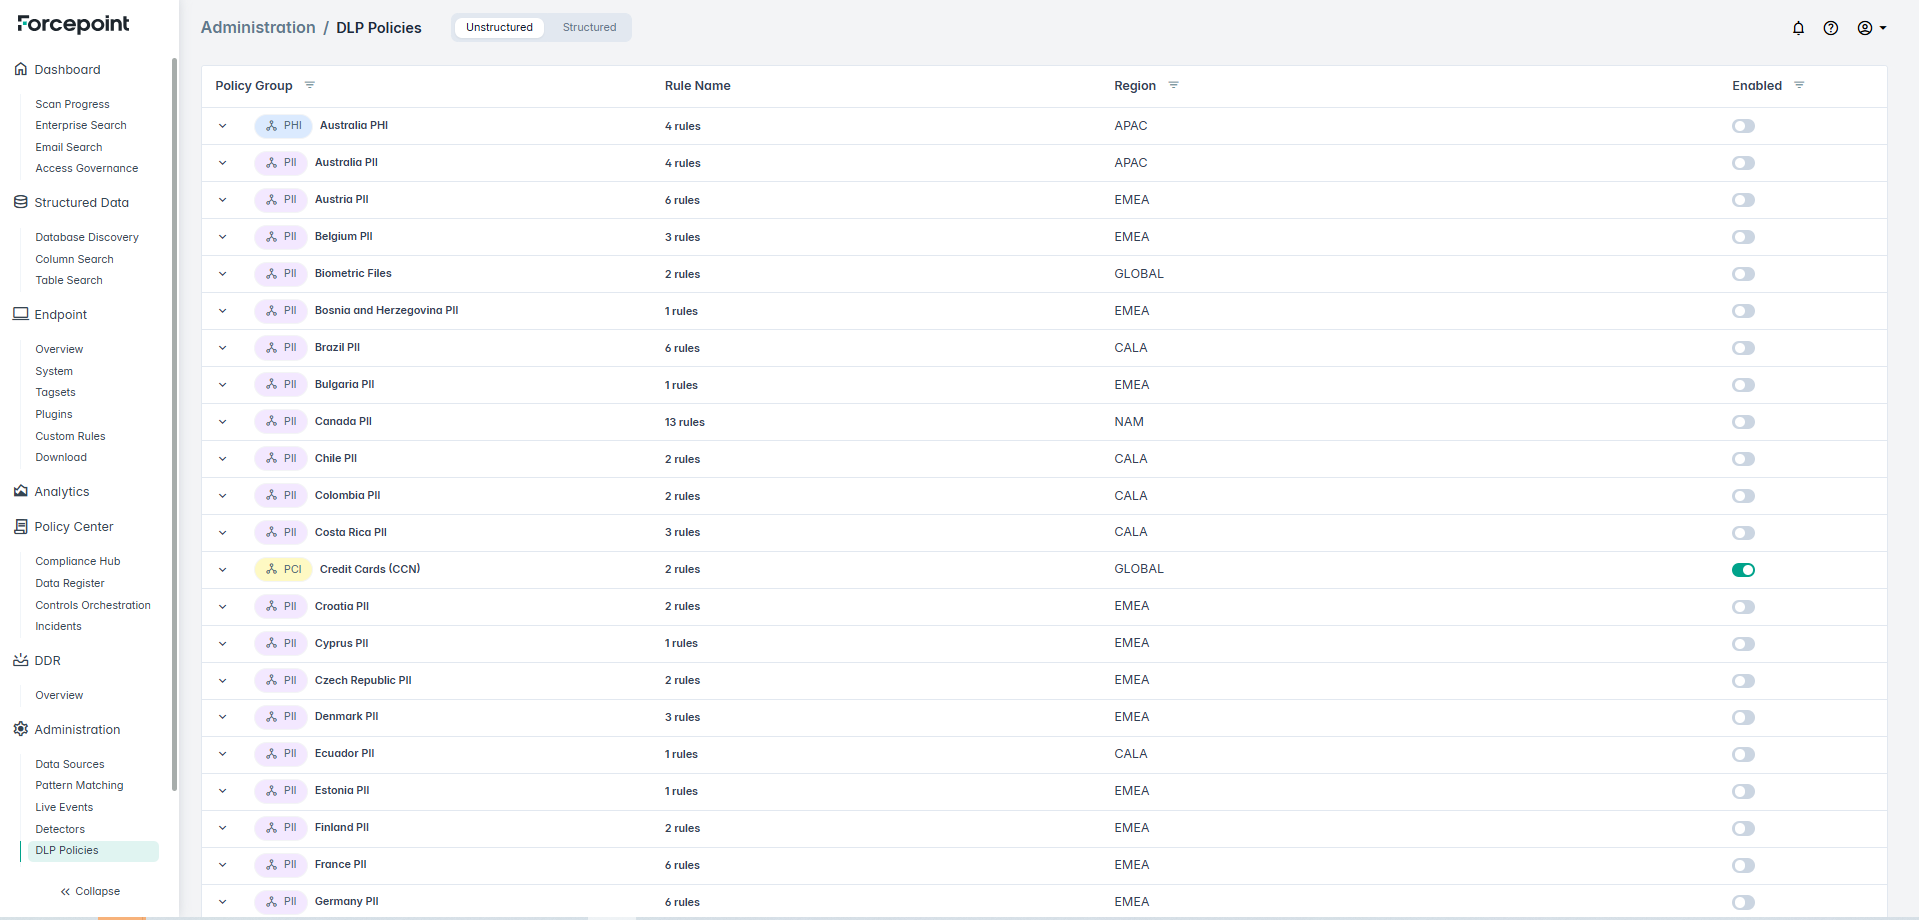The image size is (1919, 920).
Task: Click the Dashboard home icon in sidebar
Action: click(x=21, y=69)
